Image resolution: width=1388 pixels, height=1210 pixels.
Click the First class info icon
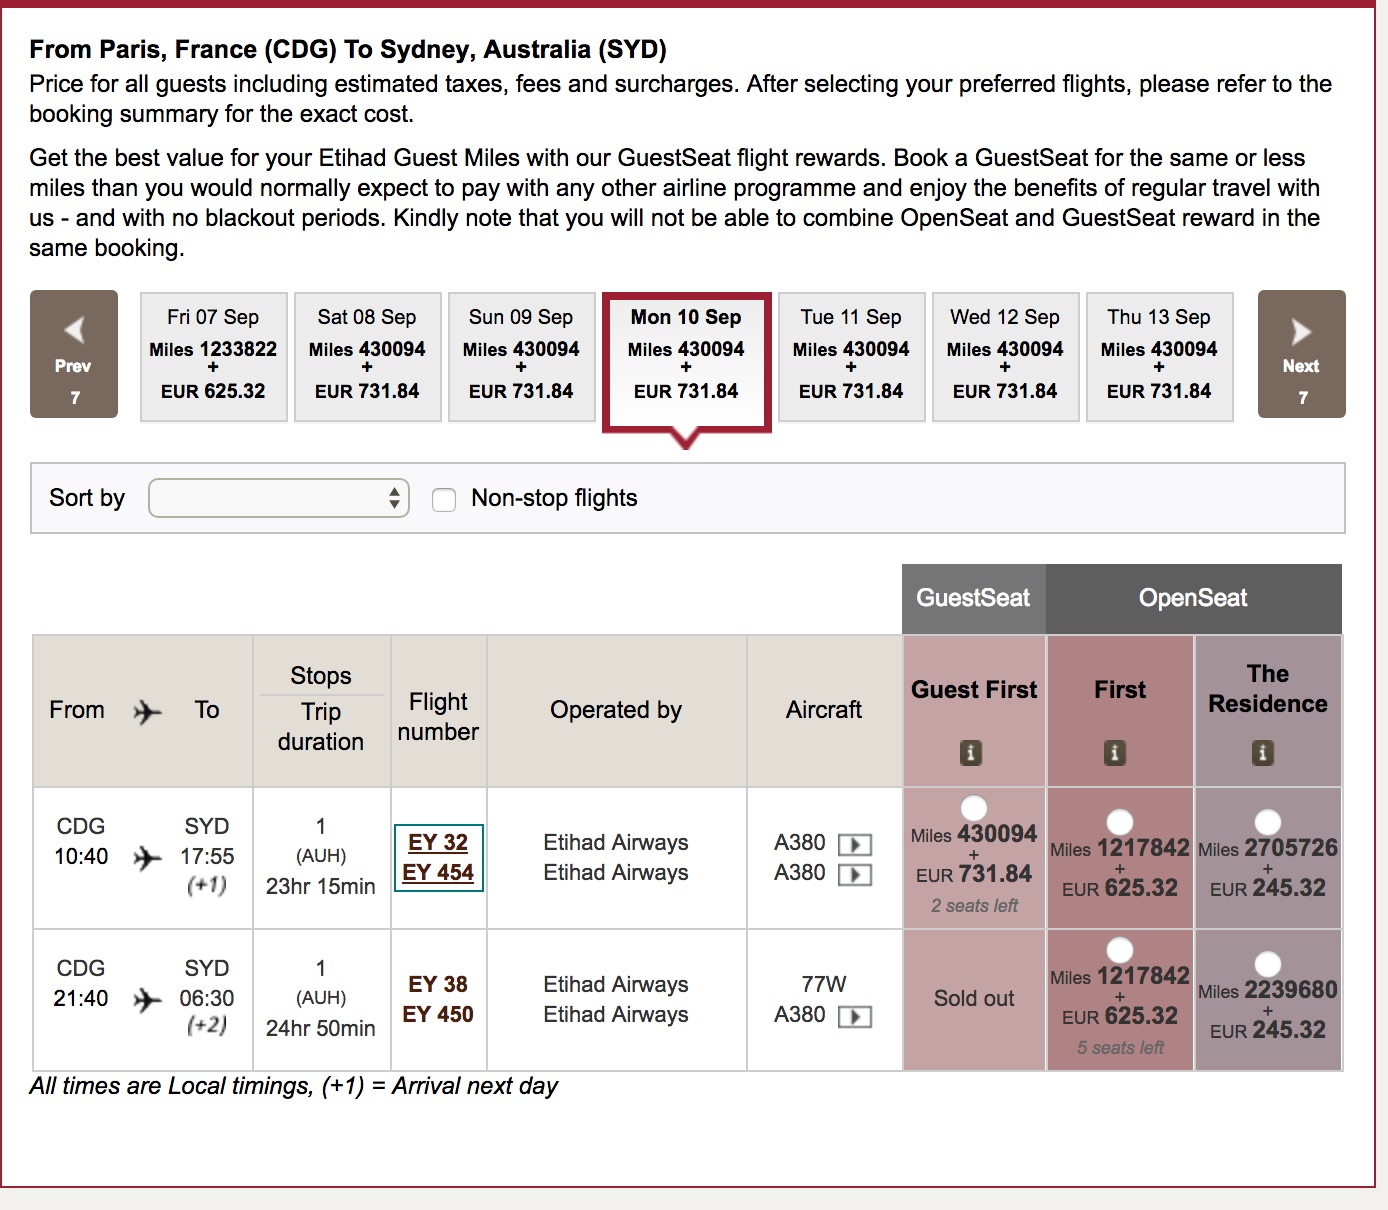[1115, 752]
